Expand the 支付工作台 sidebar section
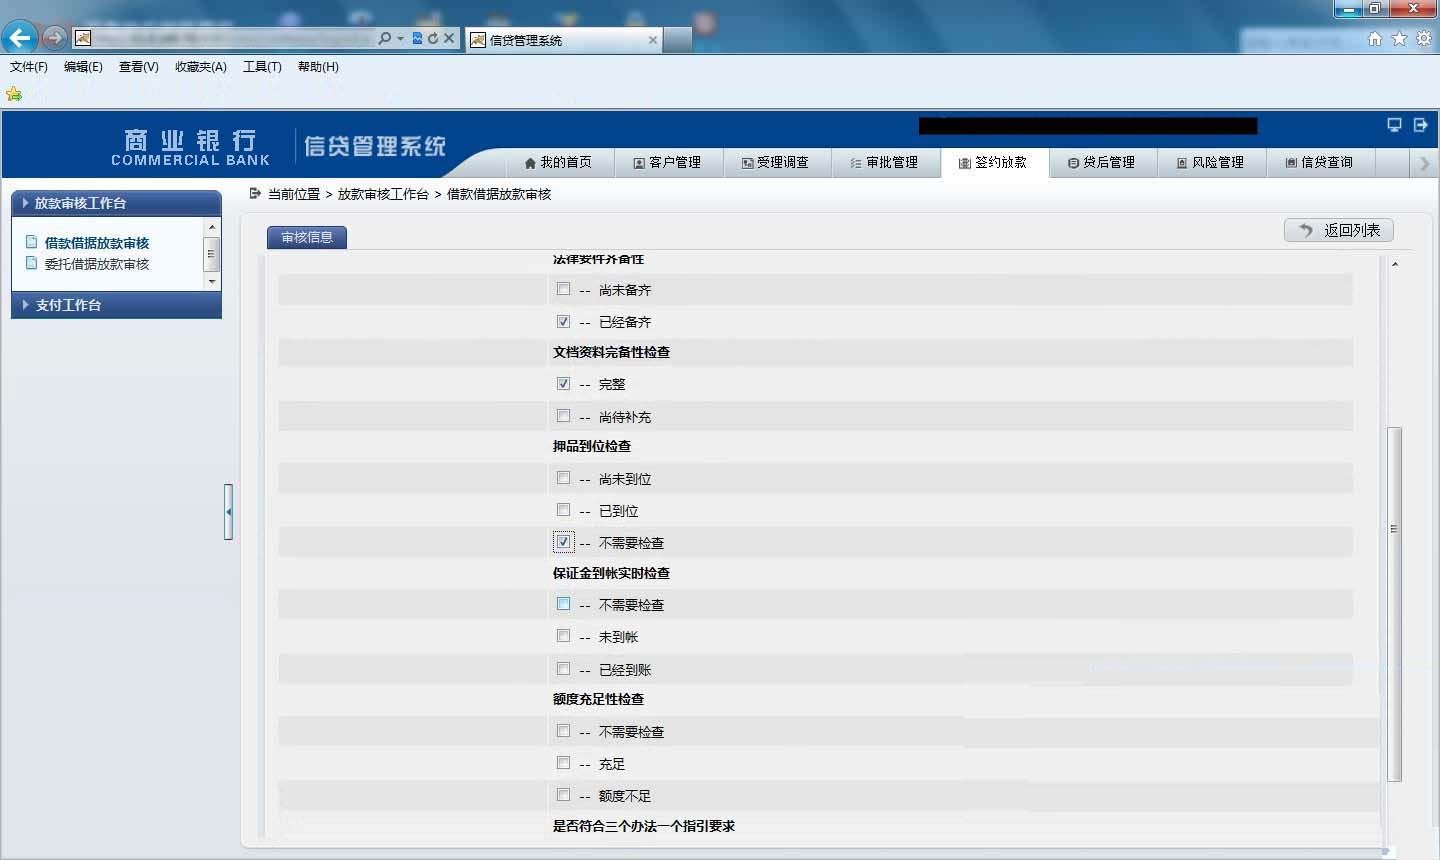The height and width of the screenshot is (860, 1440). click(116, 305)
